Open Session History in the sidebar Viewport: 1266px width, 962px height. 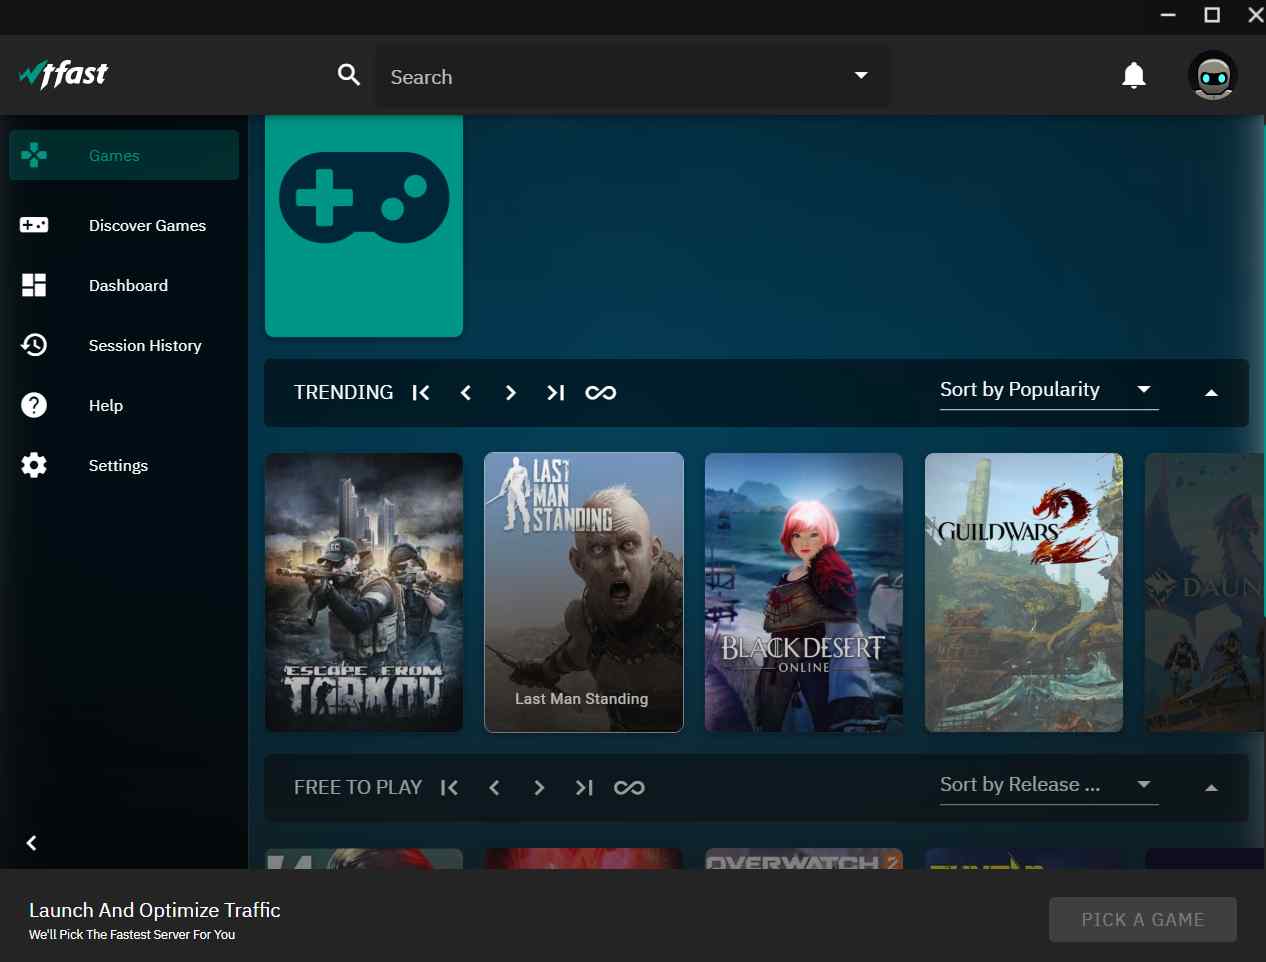tap(124, 345)
